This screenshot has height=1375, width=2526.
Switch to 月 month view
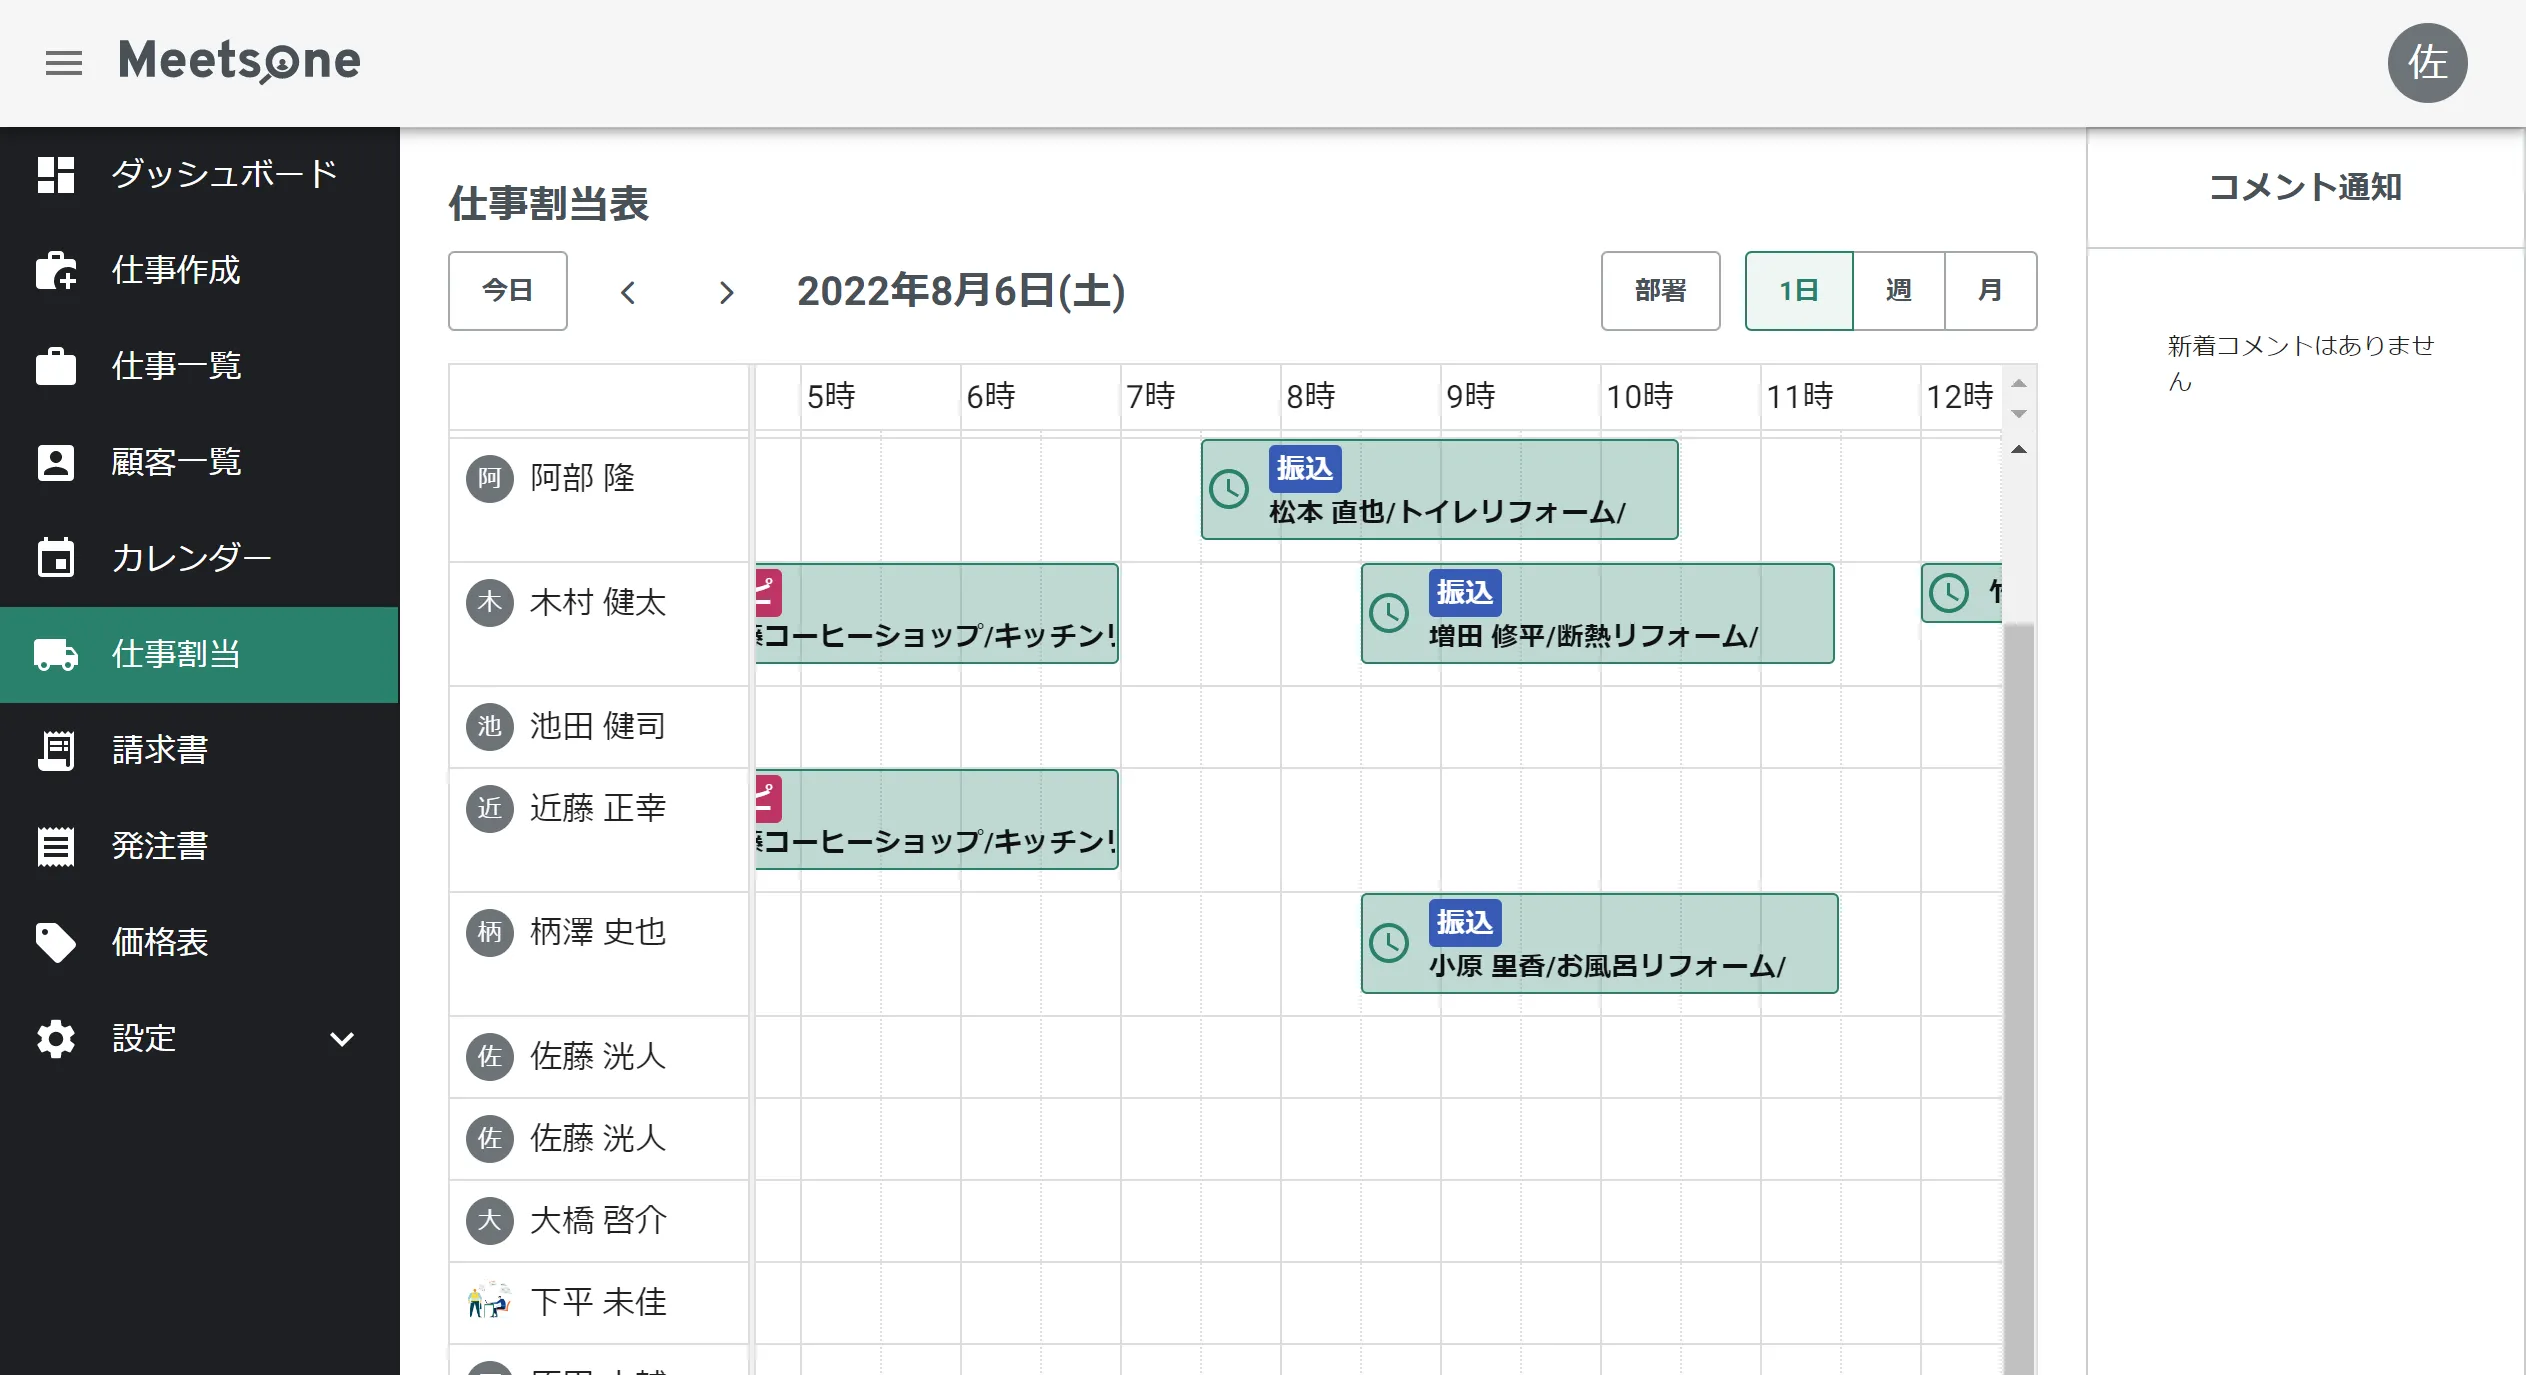[x=1990, y=291]
